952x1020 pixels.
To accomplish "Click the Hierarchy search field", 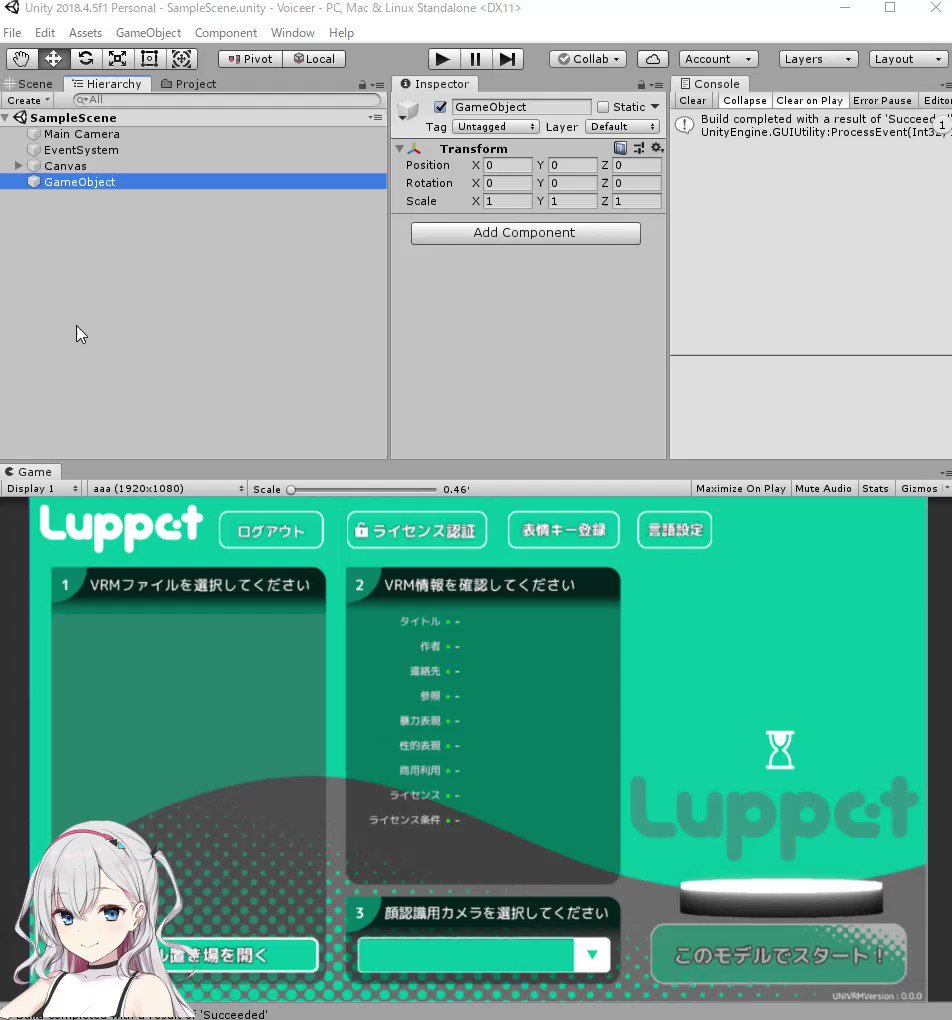I will [x=226, y=100].
